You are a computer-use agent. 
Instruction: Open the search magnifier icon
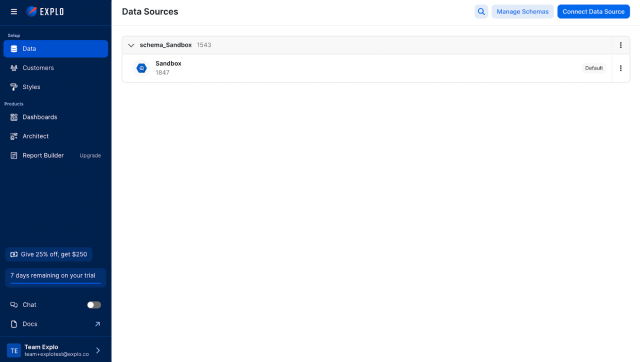click(x=481, y=11)
